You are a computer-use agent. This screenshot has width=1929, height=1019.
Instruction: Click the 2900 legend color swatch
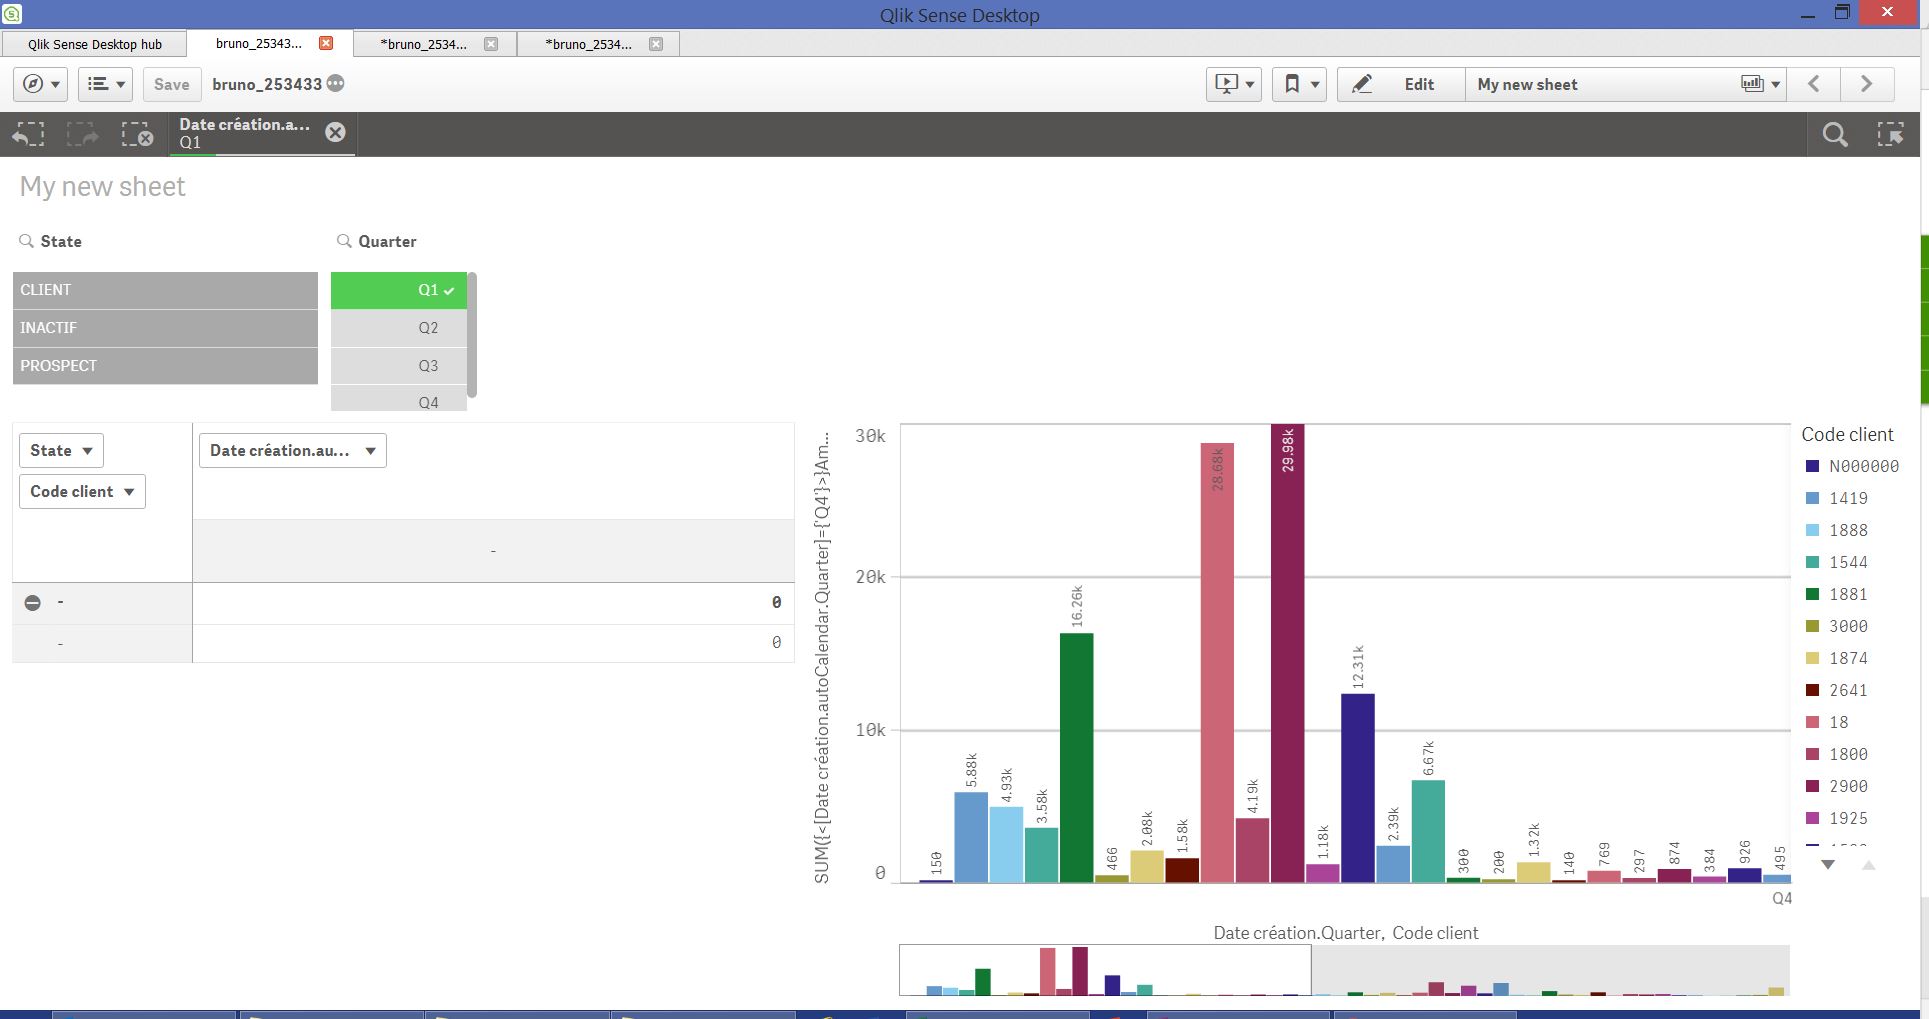point(1812,786)
